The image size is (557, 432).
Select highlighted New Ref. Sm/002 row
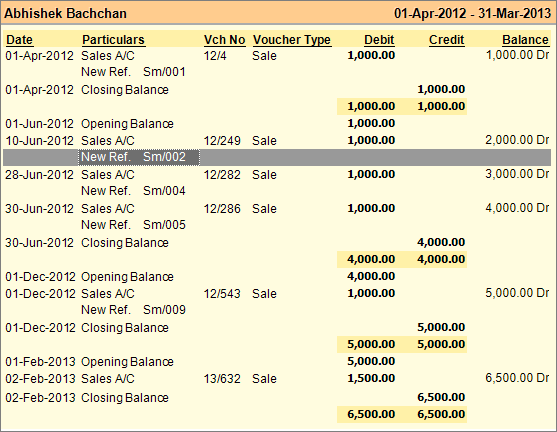tap(277, 157)
